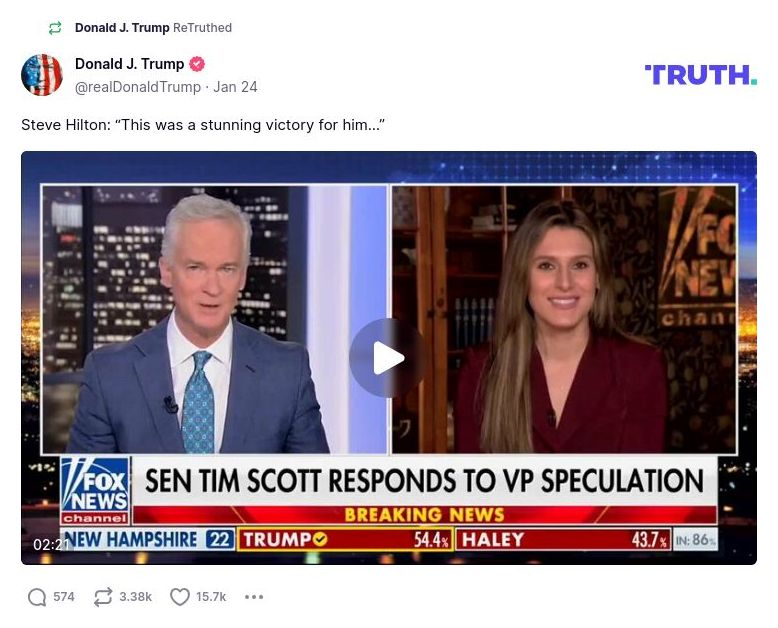Click the Tim Scott headline banner in video
The width and height of the screenshot is (778, 628).
(424, 481)
